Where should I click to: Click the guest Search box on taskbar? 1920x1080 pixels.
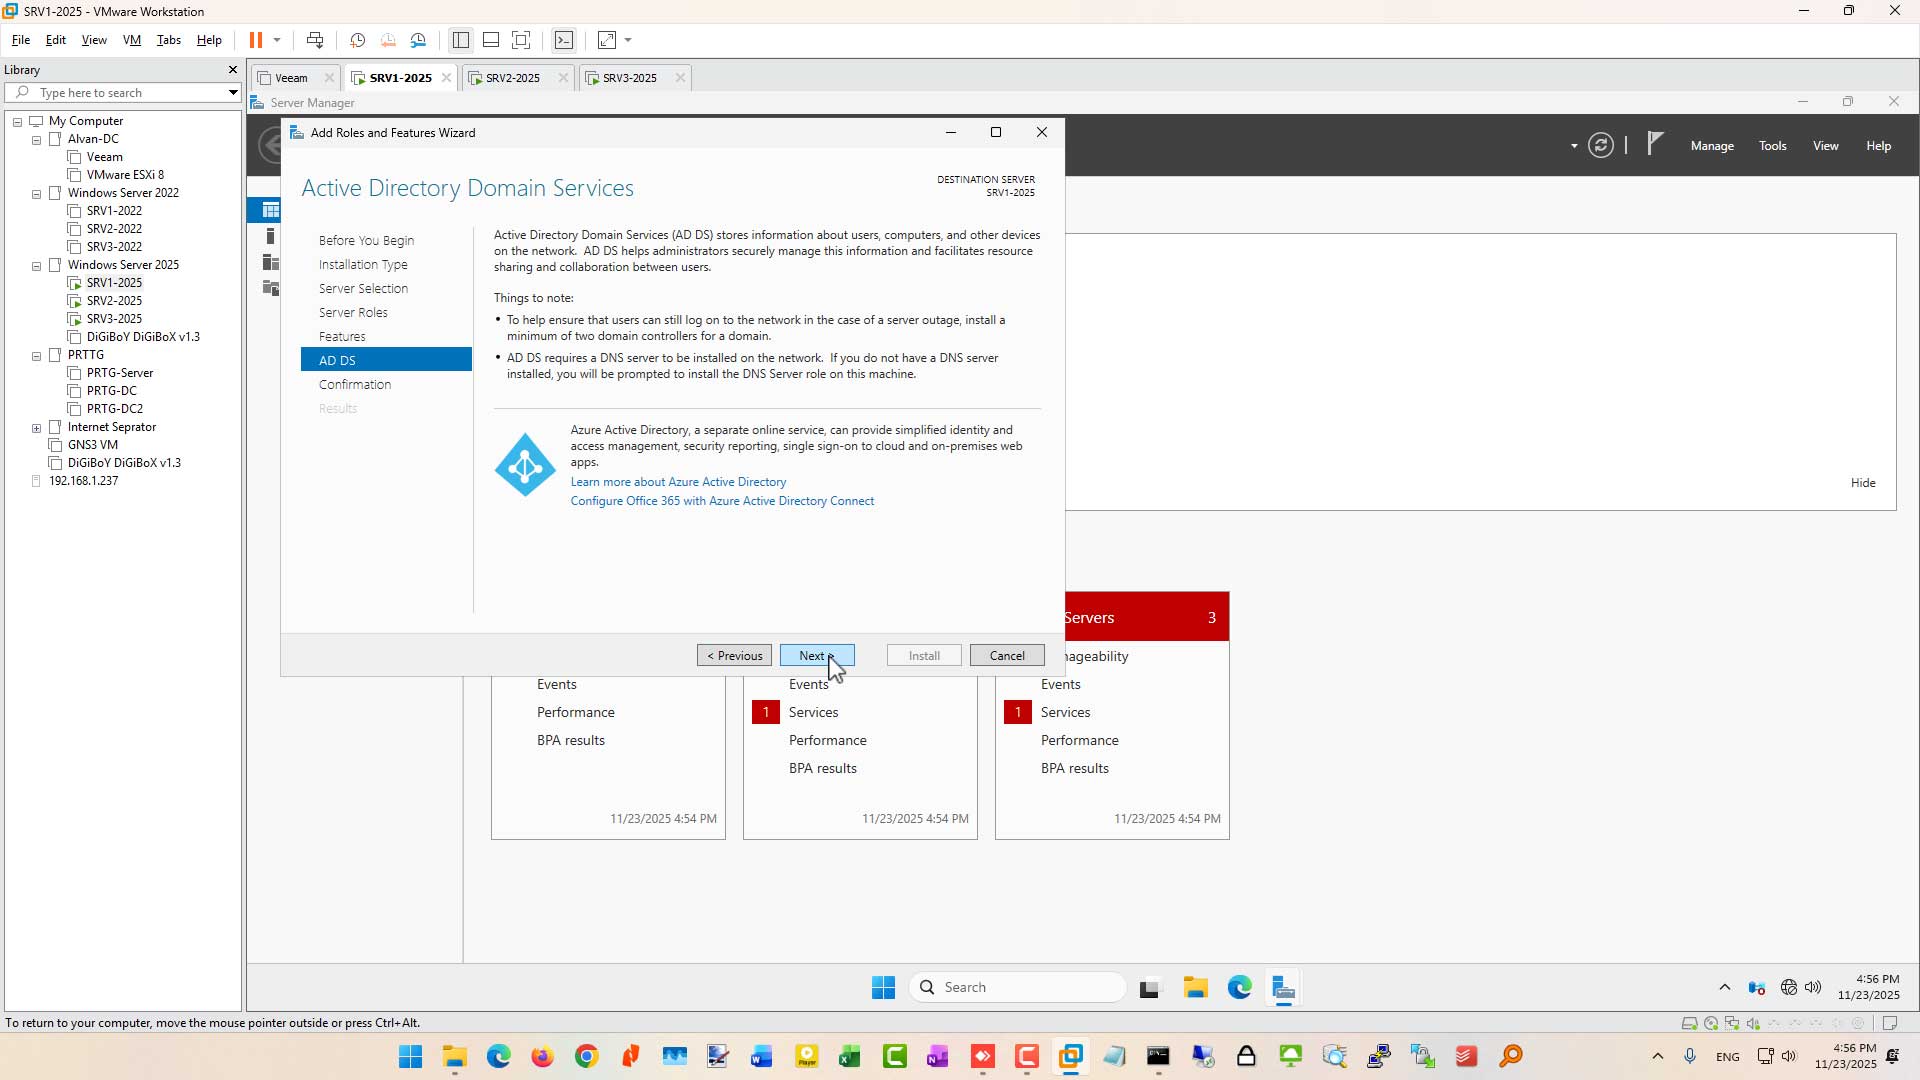pos(1017,988)
